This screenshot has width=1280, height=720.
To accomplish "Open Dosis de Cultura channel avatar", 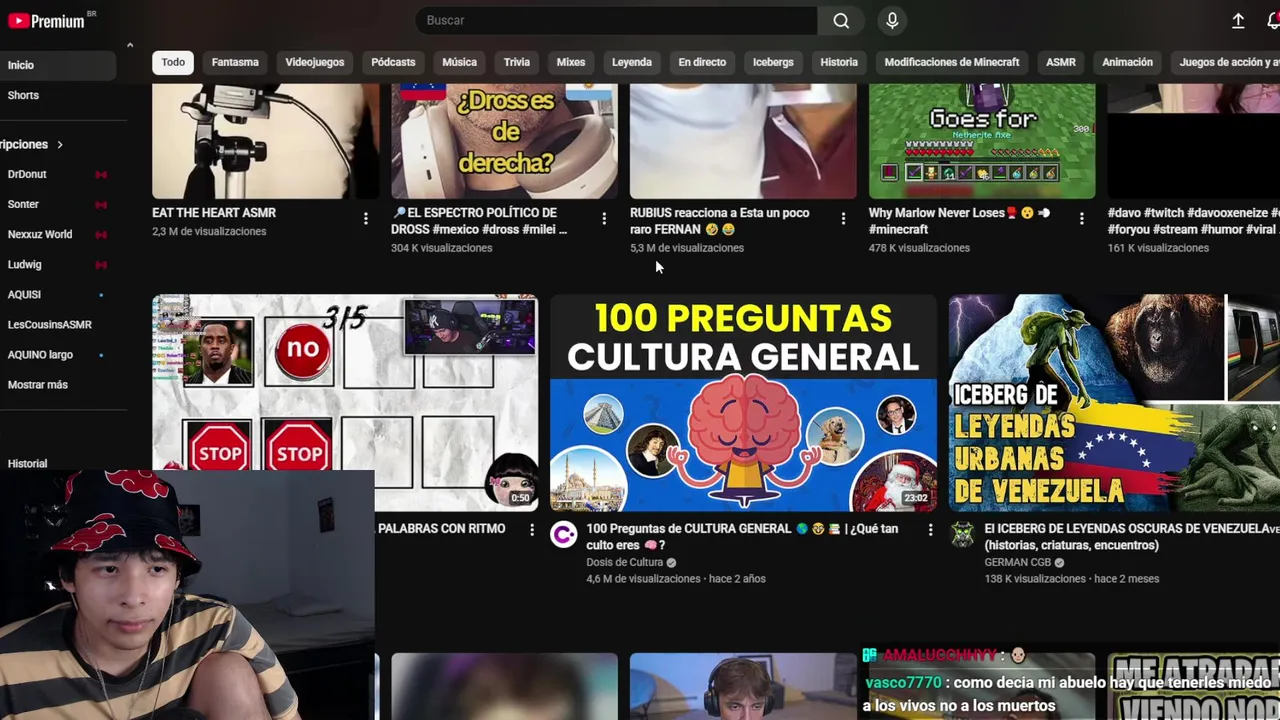I will pyautogui.click(x=564, y=535).
